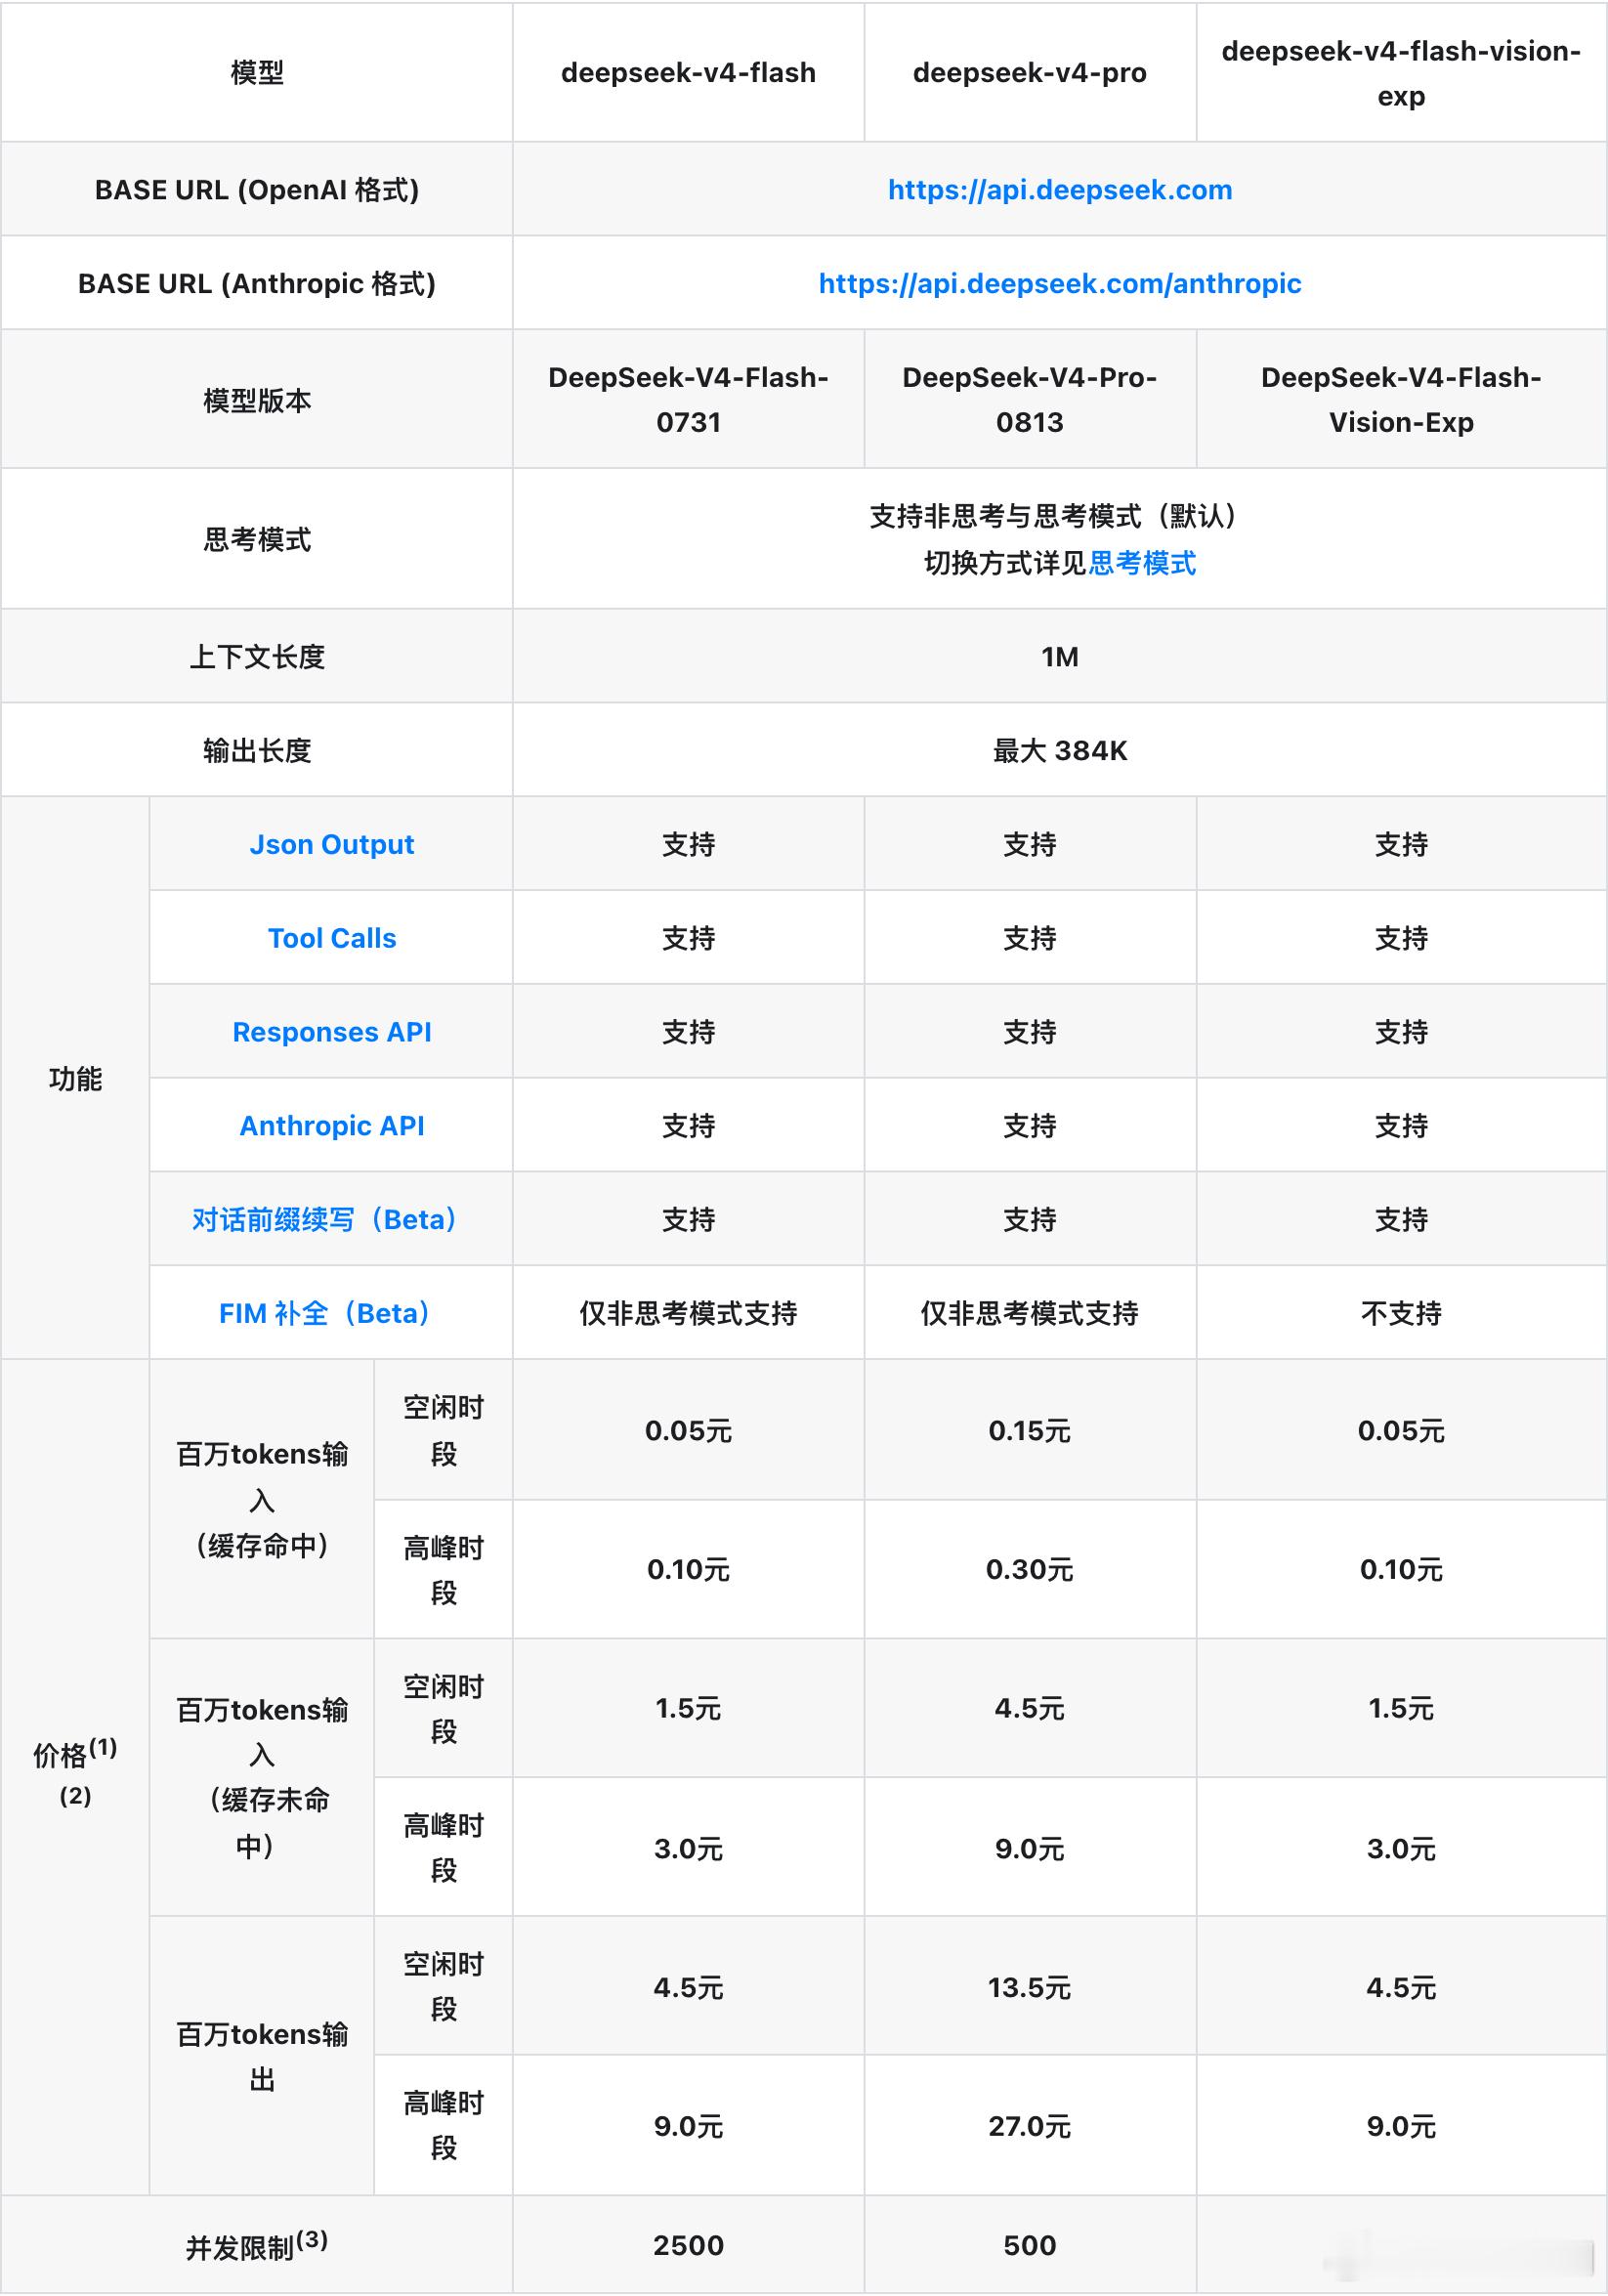1608x2296 pixels.
Task: Click the BASE URL (Anthropic 格式) label
Action: [x=257, y=284]
